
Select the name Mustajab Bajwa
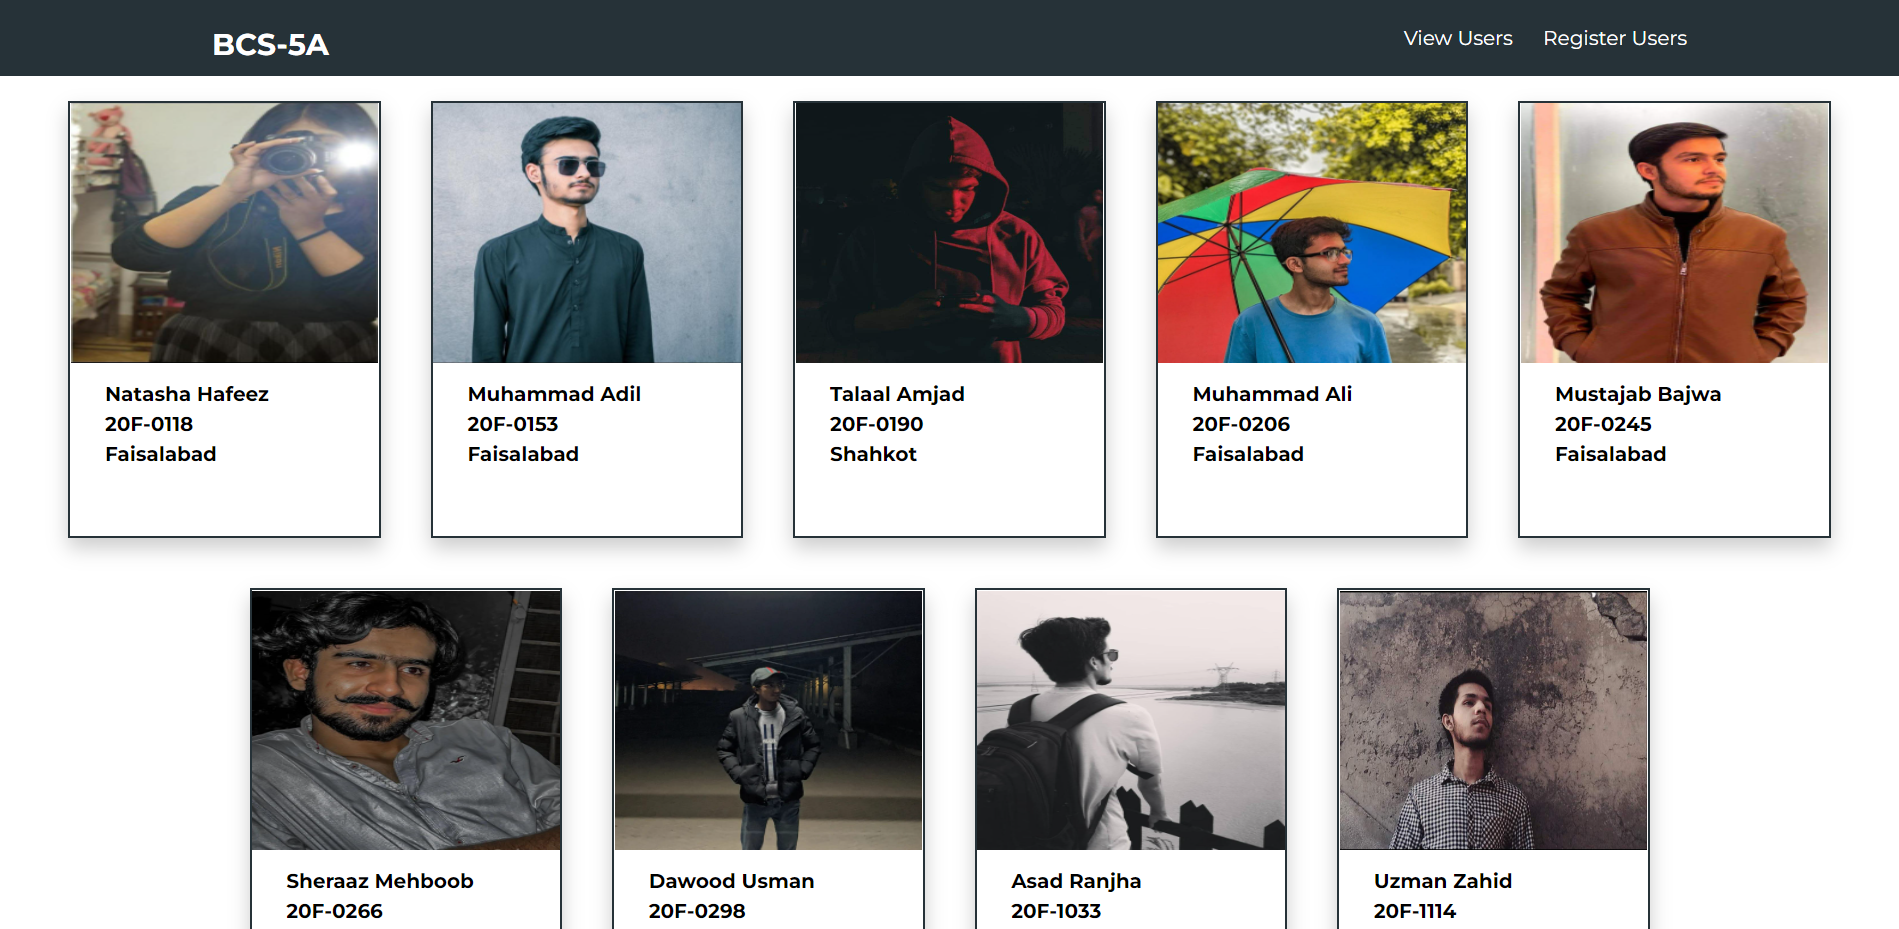(1638, 394)
